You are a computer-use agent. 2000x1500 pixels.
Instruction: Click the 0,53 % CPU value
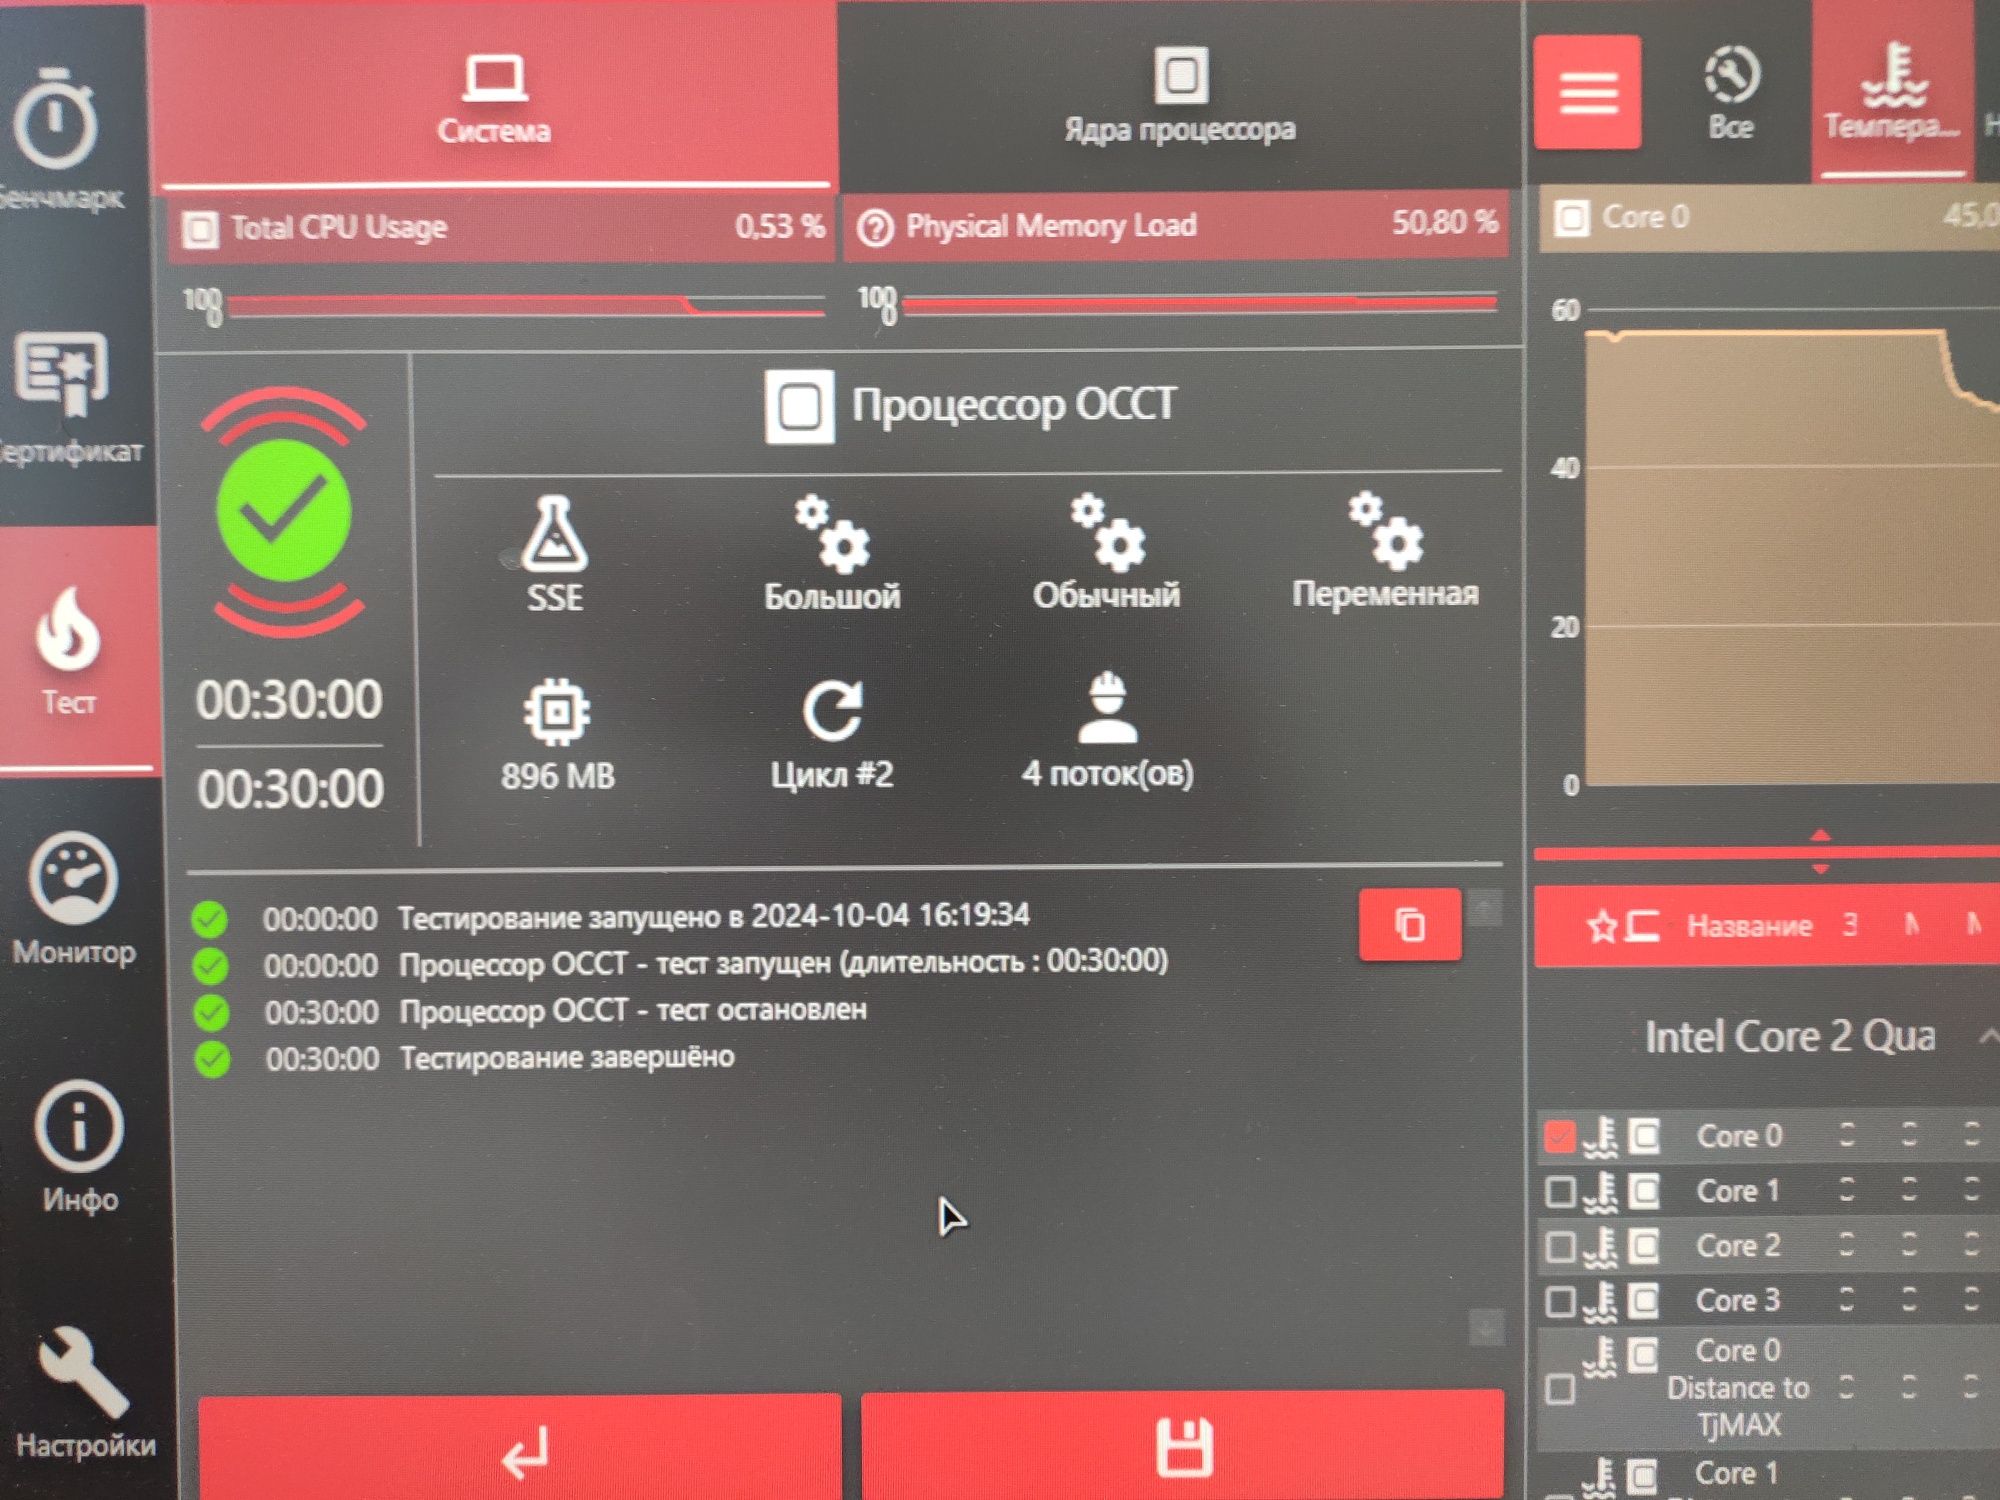(780, 227)
